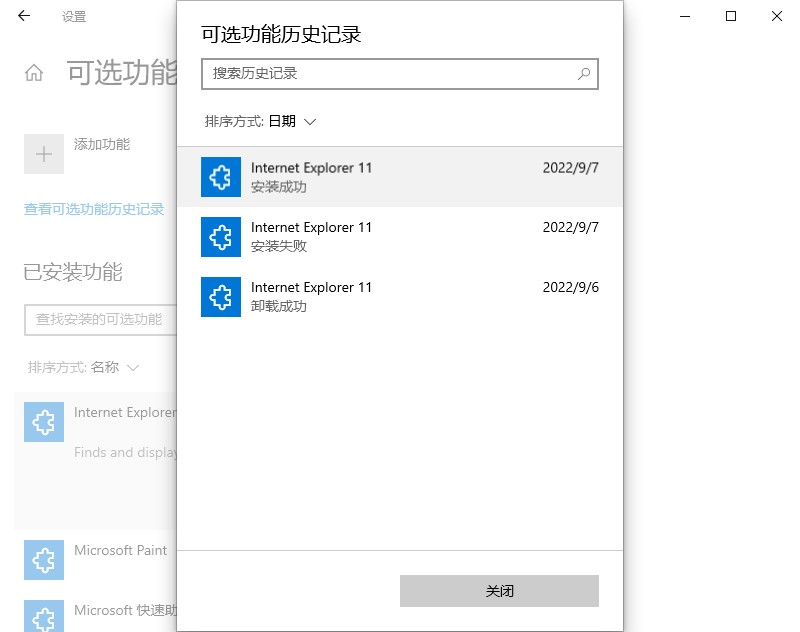The image size is (800, 632).
Task: Minimize the Settings window
Action: 685,16
